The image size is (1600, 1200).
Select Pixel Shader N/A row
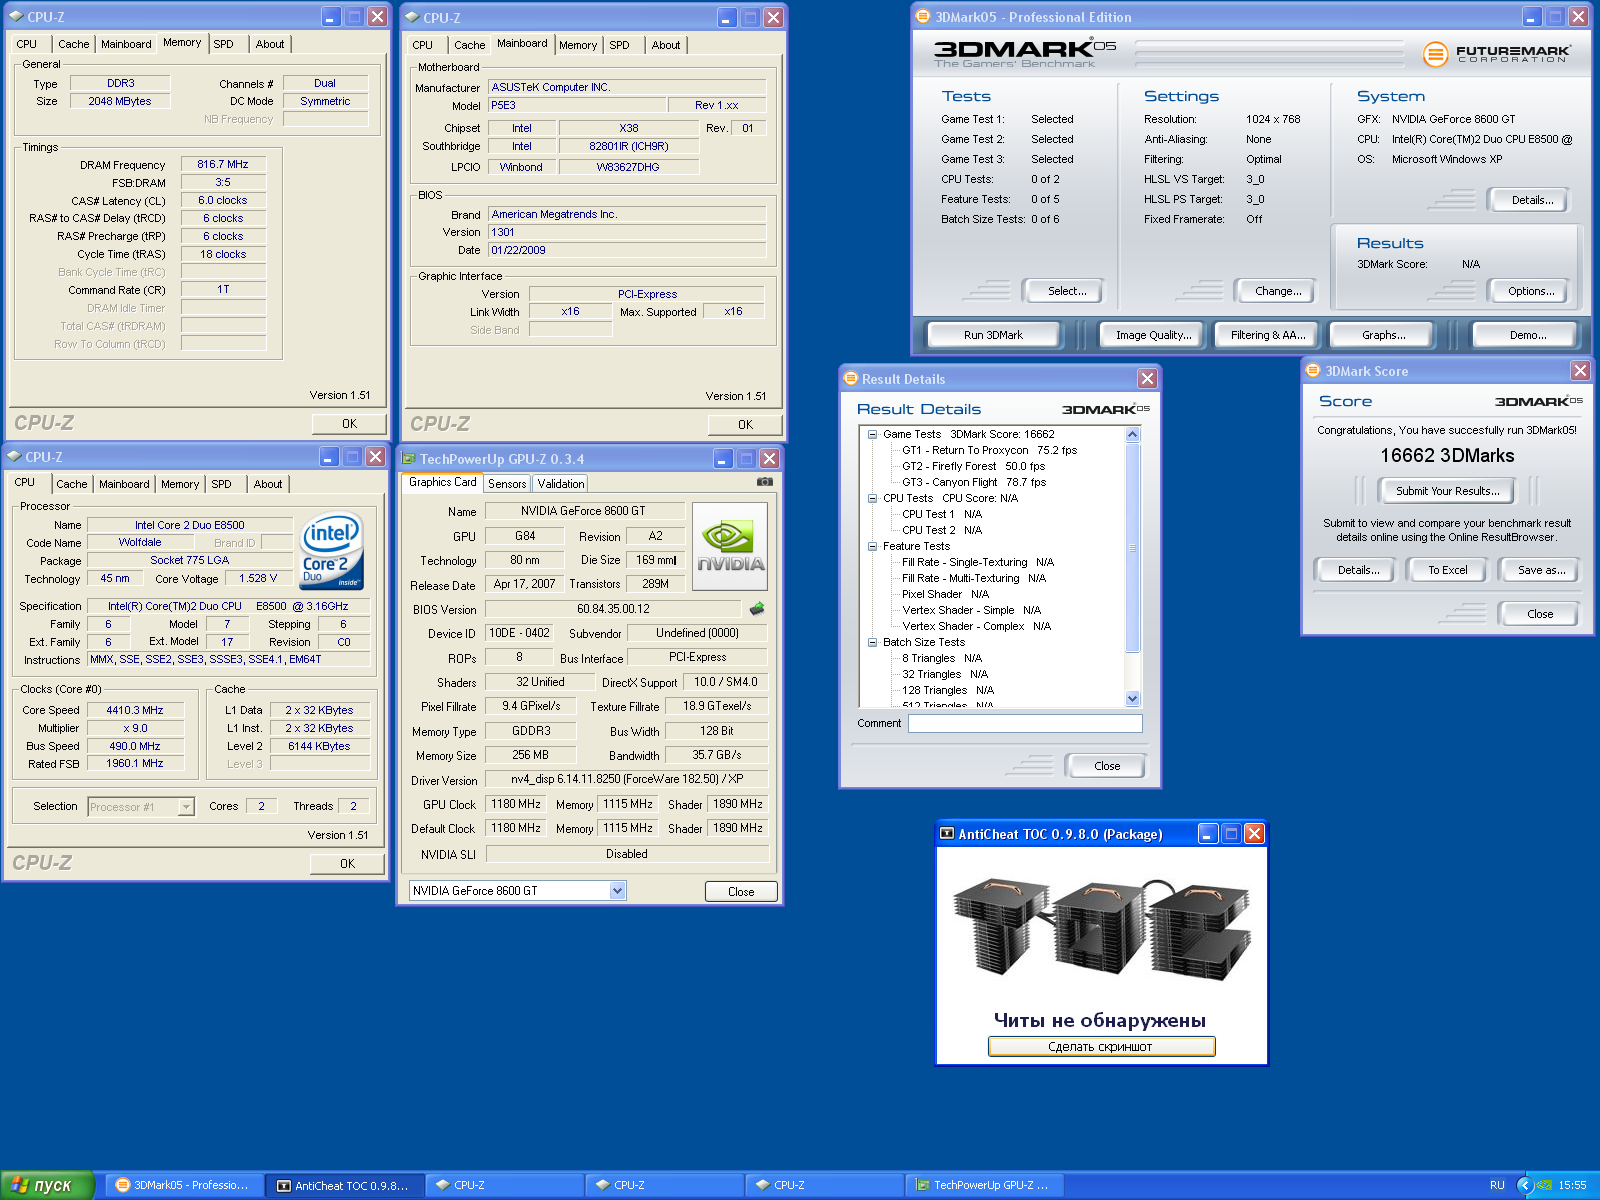(x=945, y=594)
